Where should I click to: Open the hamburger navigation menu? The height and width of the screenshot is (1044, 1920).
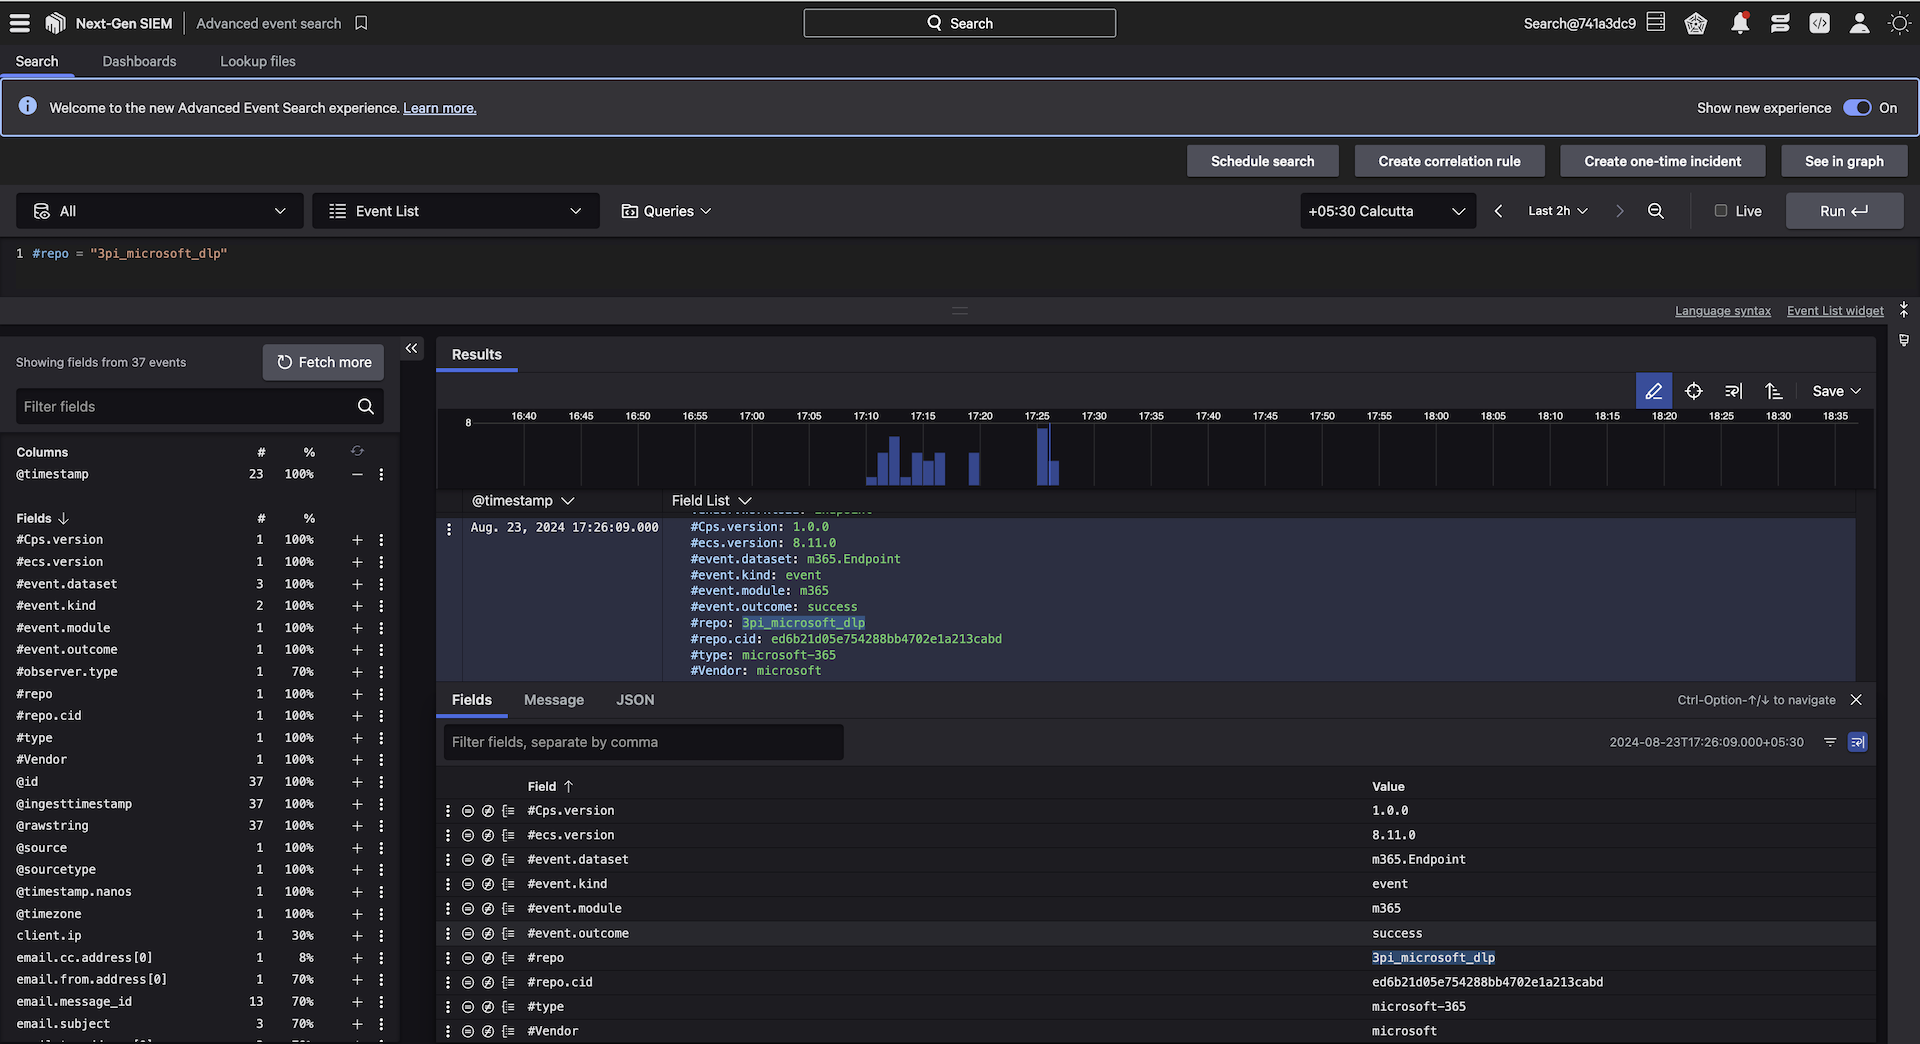[x=20, y=23]
